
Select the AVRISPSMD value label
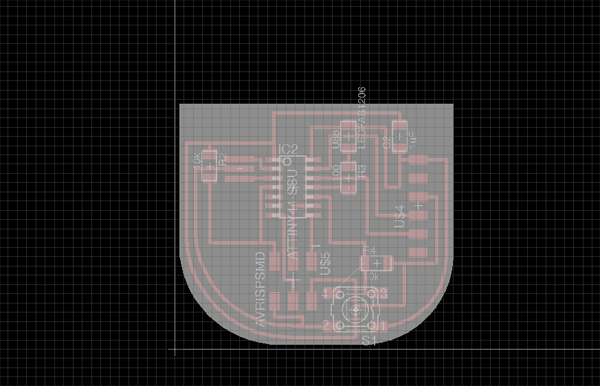pyautogui.click(x=260, y=289)
